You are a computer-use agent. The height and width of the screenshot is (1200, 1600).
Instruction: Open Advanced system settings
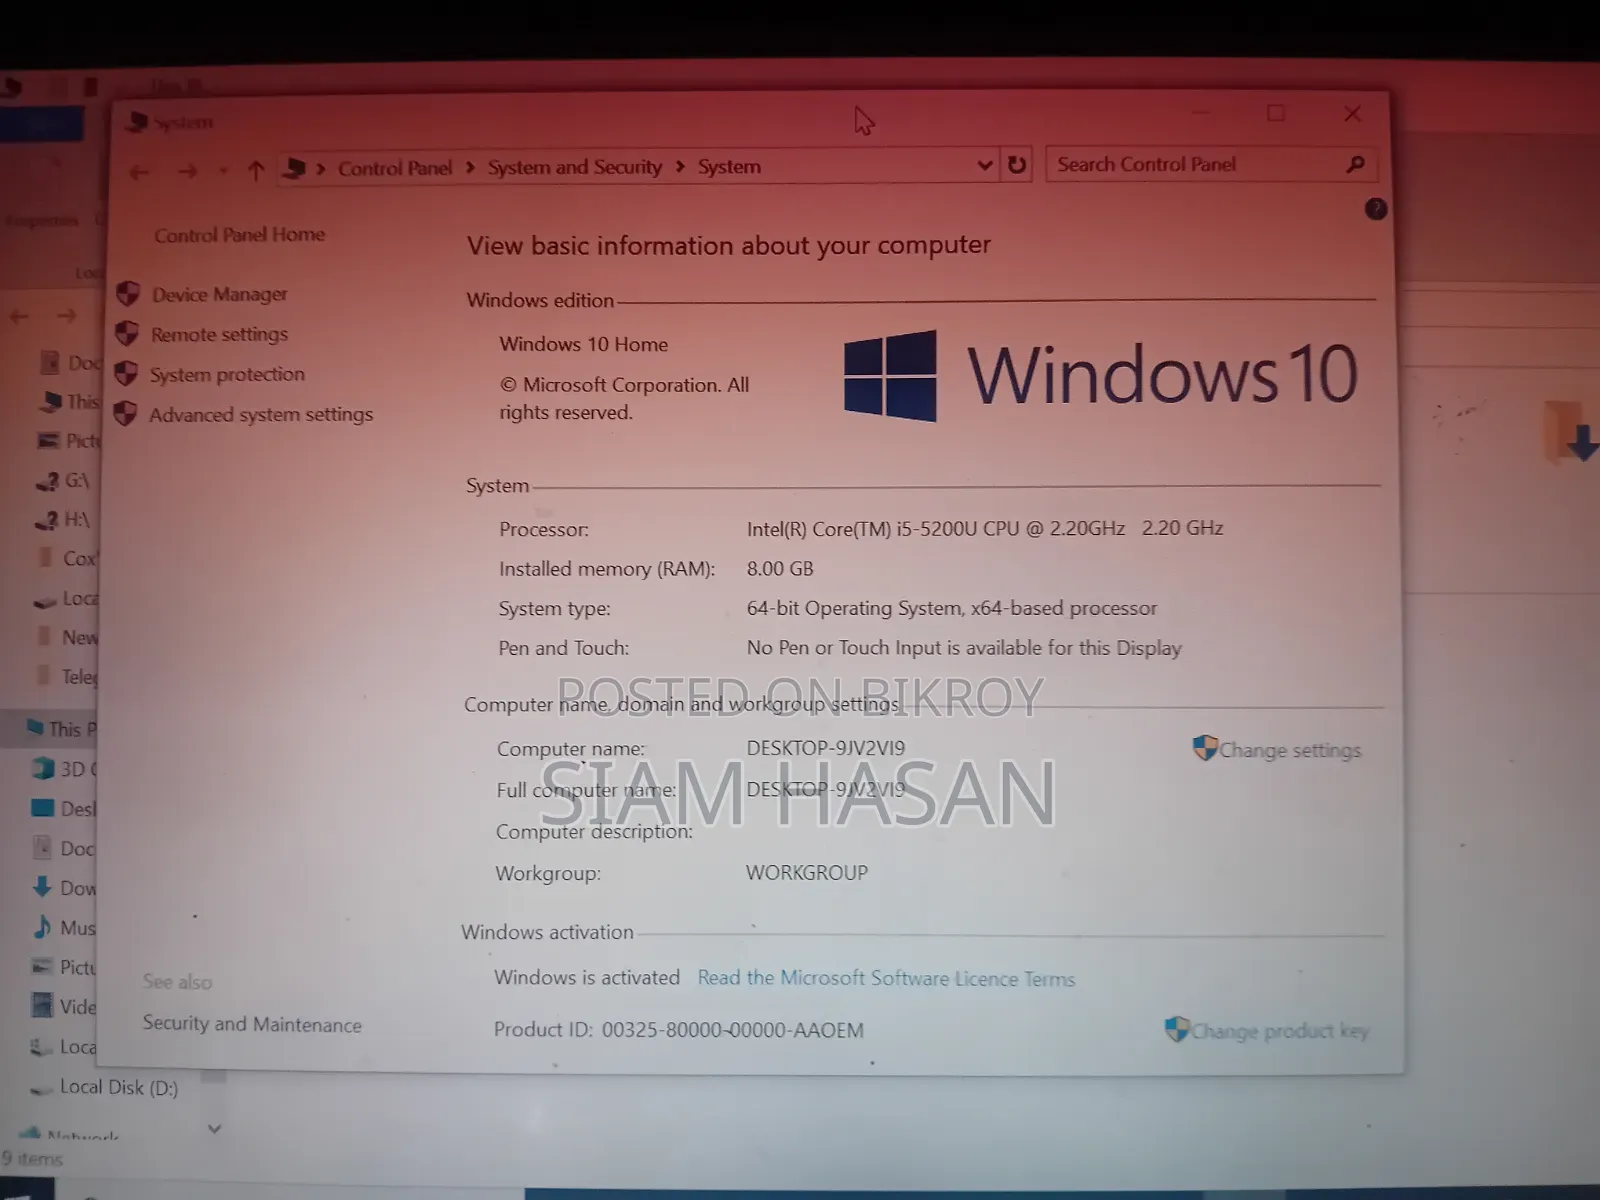click(261, 414)
